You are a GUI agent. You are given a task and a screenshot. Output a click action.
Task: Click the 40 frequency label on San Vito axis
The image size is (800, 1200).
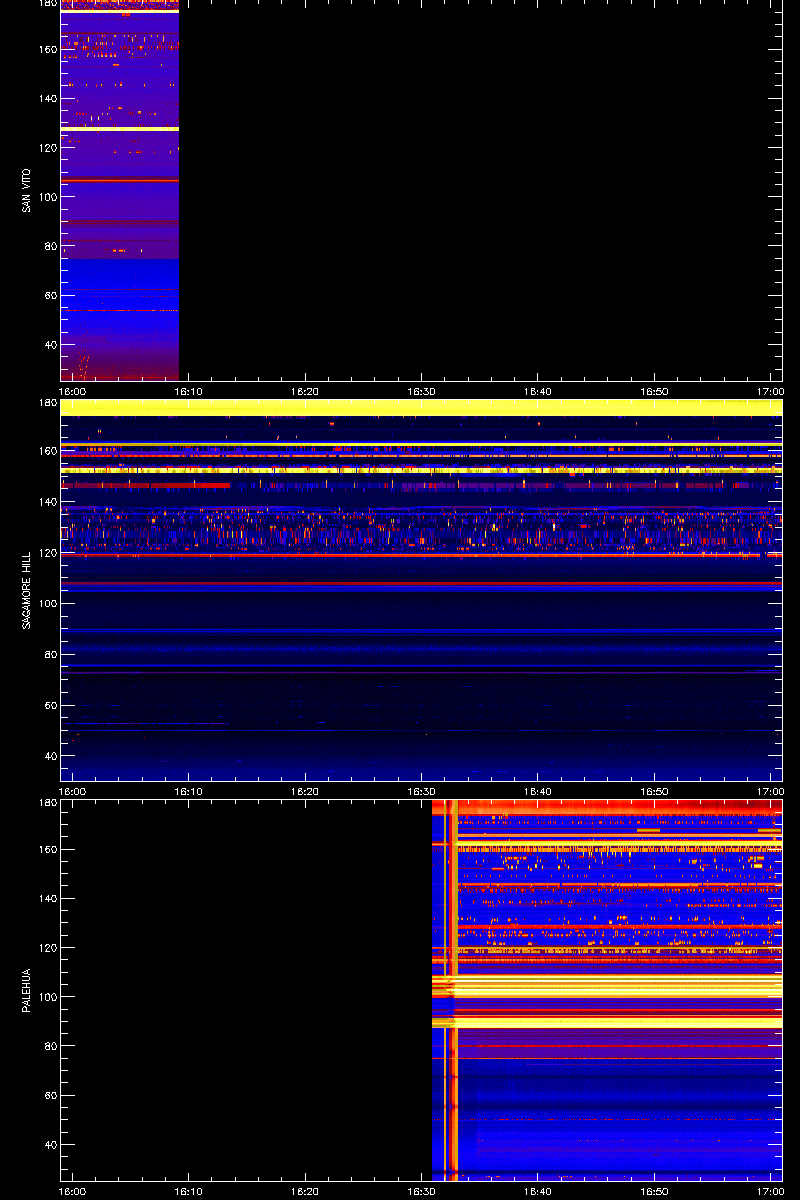(51, 344)
